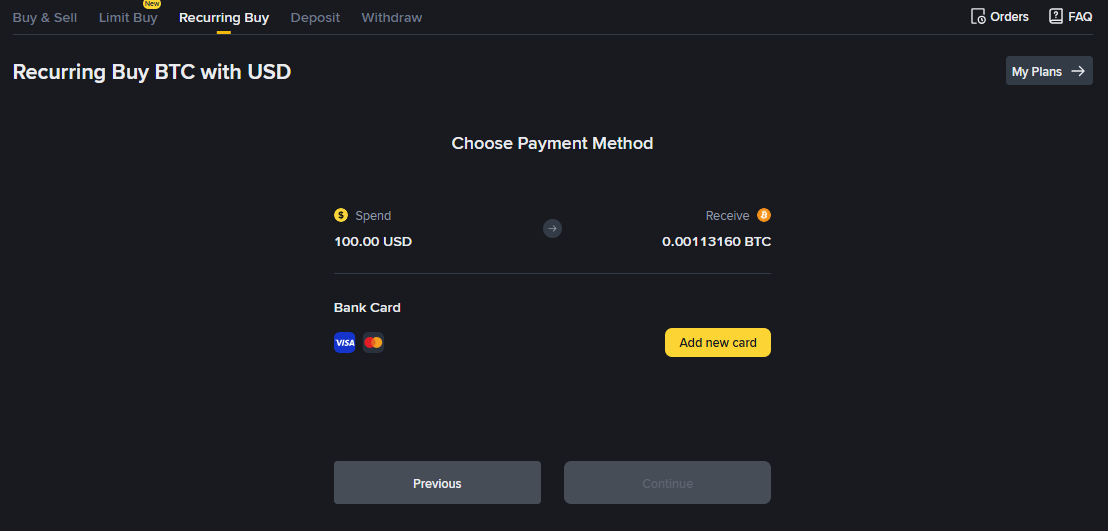Select the Mastercard logo

[373, 343]
